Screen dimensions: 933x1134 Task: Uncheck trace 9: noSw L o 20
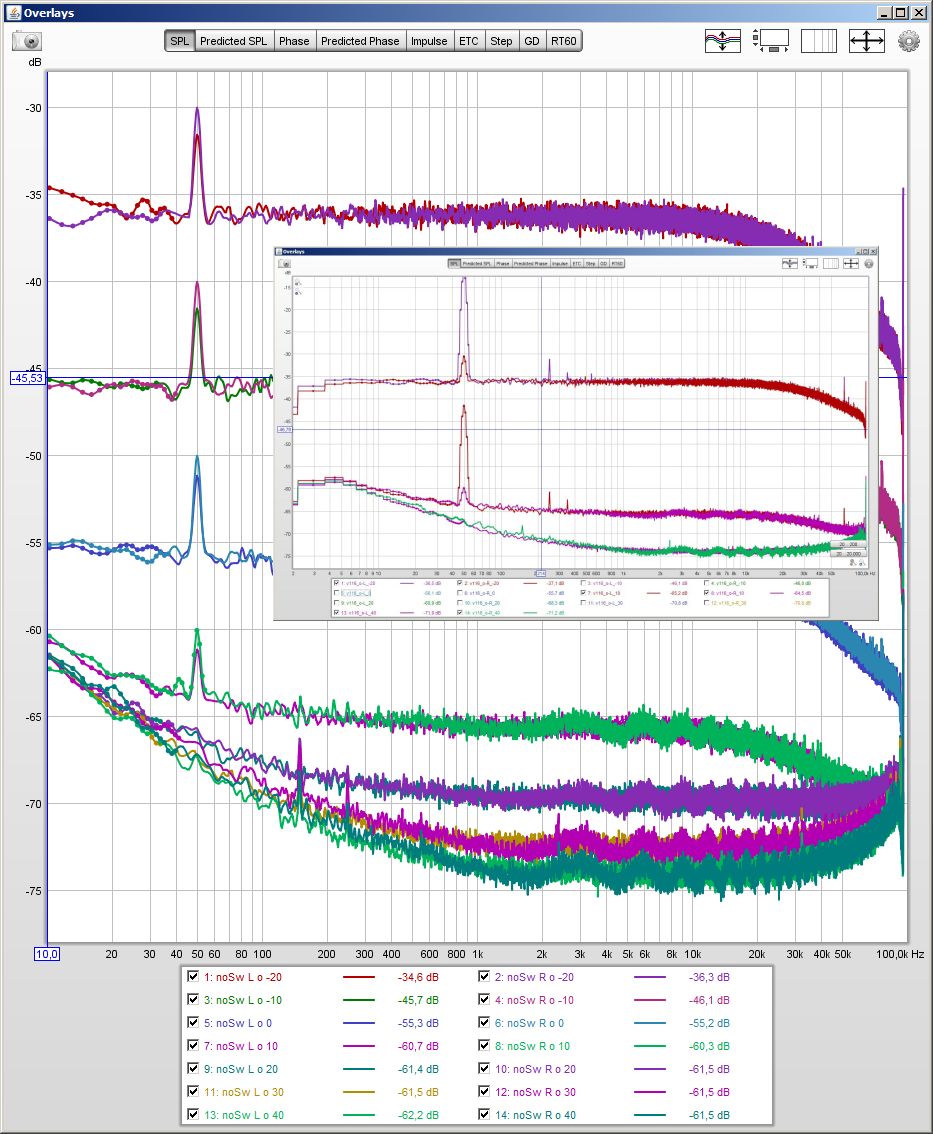pyautogui.click(x=193, y=1068)
